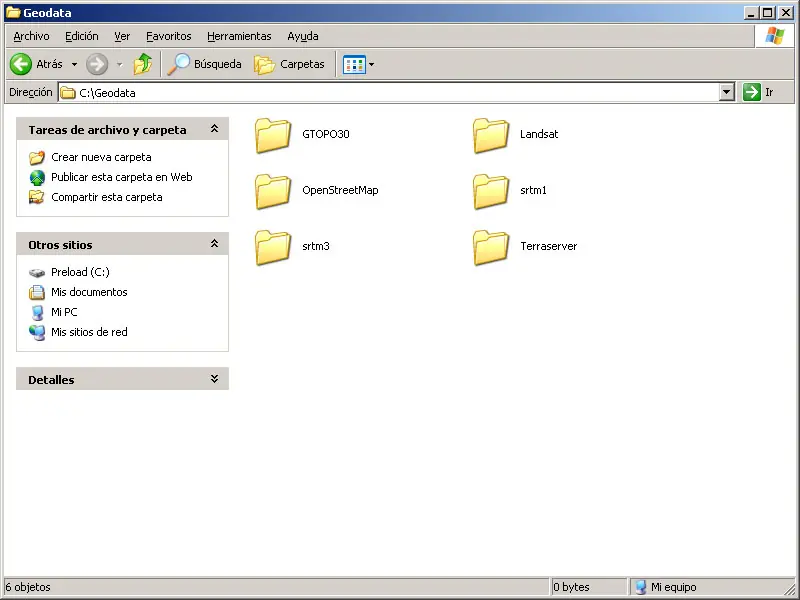This screenshot has width=800, height=600.
Task: Open the Favoritos menu
Action: (168, 36)
